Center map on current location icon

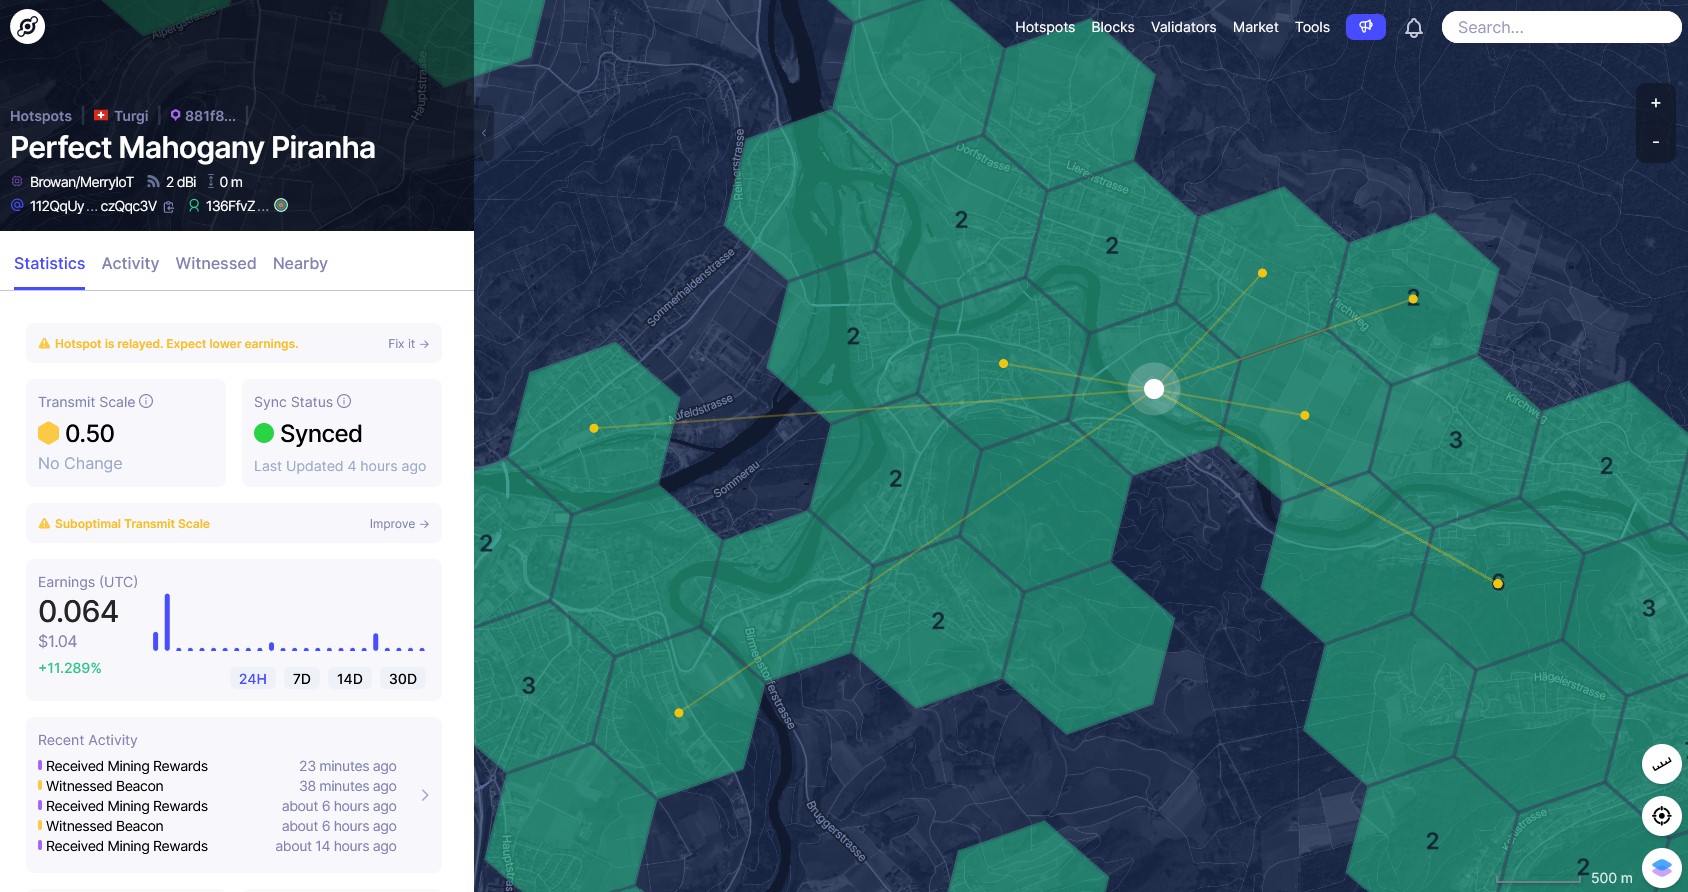click(x=1661, y=816)
